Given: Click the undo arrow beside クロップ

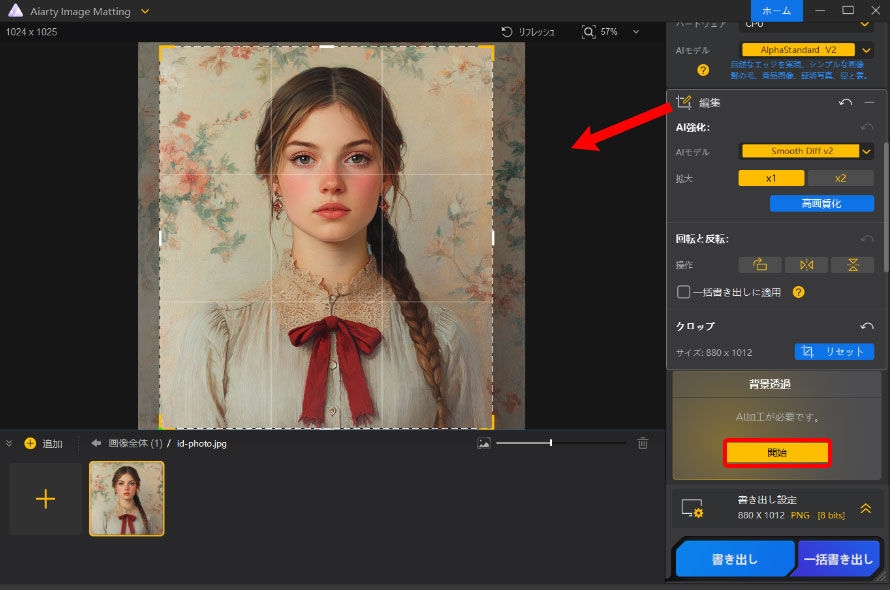Looking at the screenshot, I should [x=867, y=327].
